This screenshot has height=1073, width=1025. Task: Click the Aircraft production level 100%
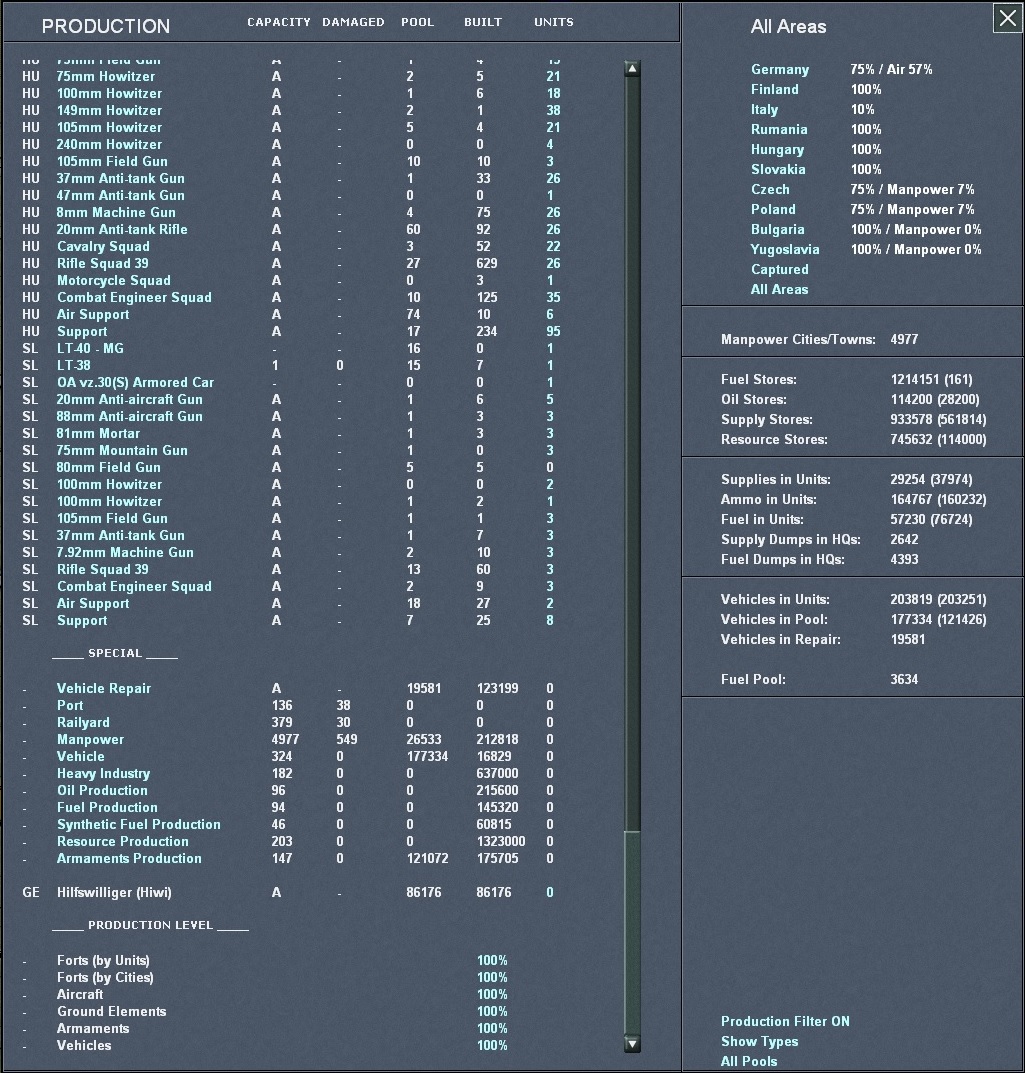(x=492, y=994)
